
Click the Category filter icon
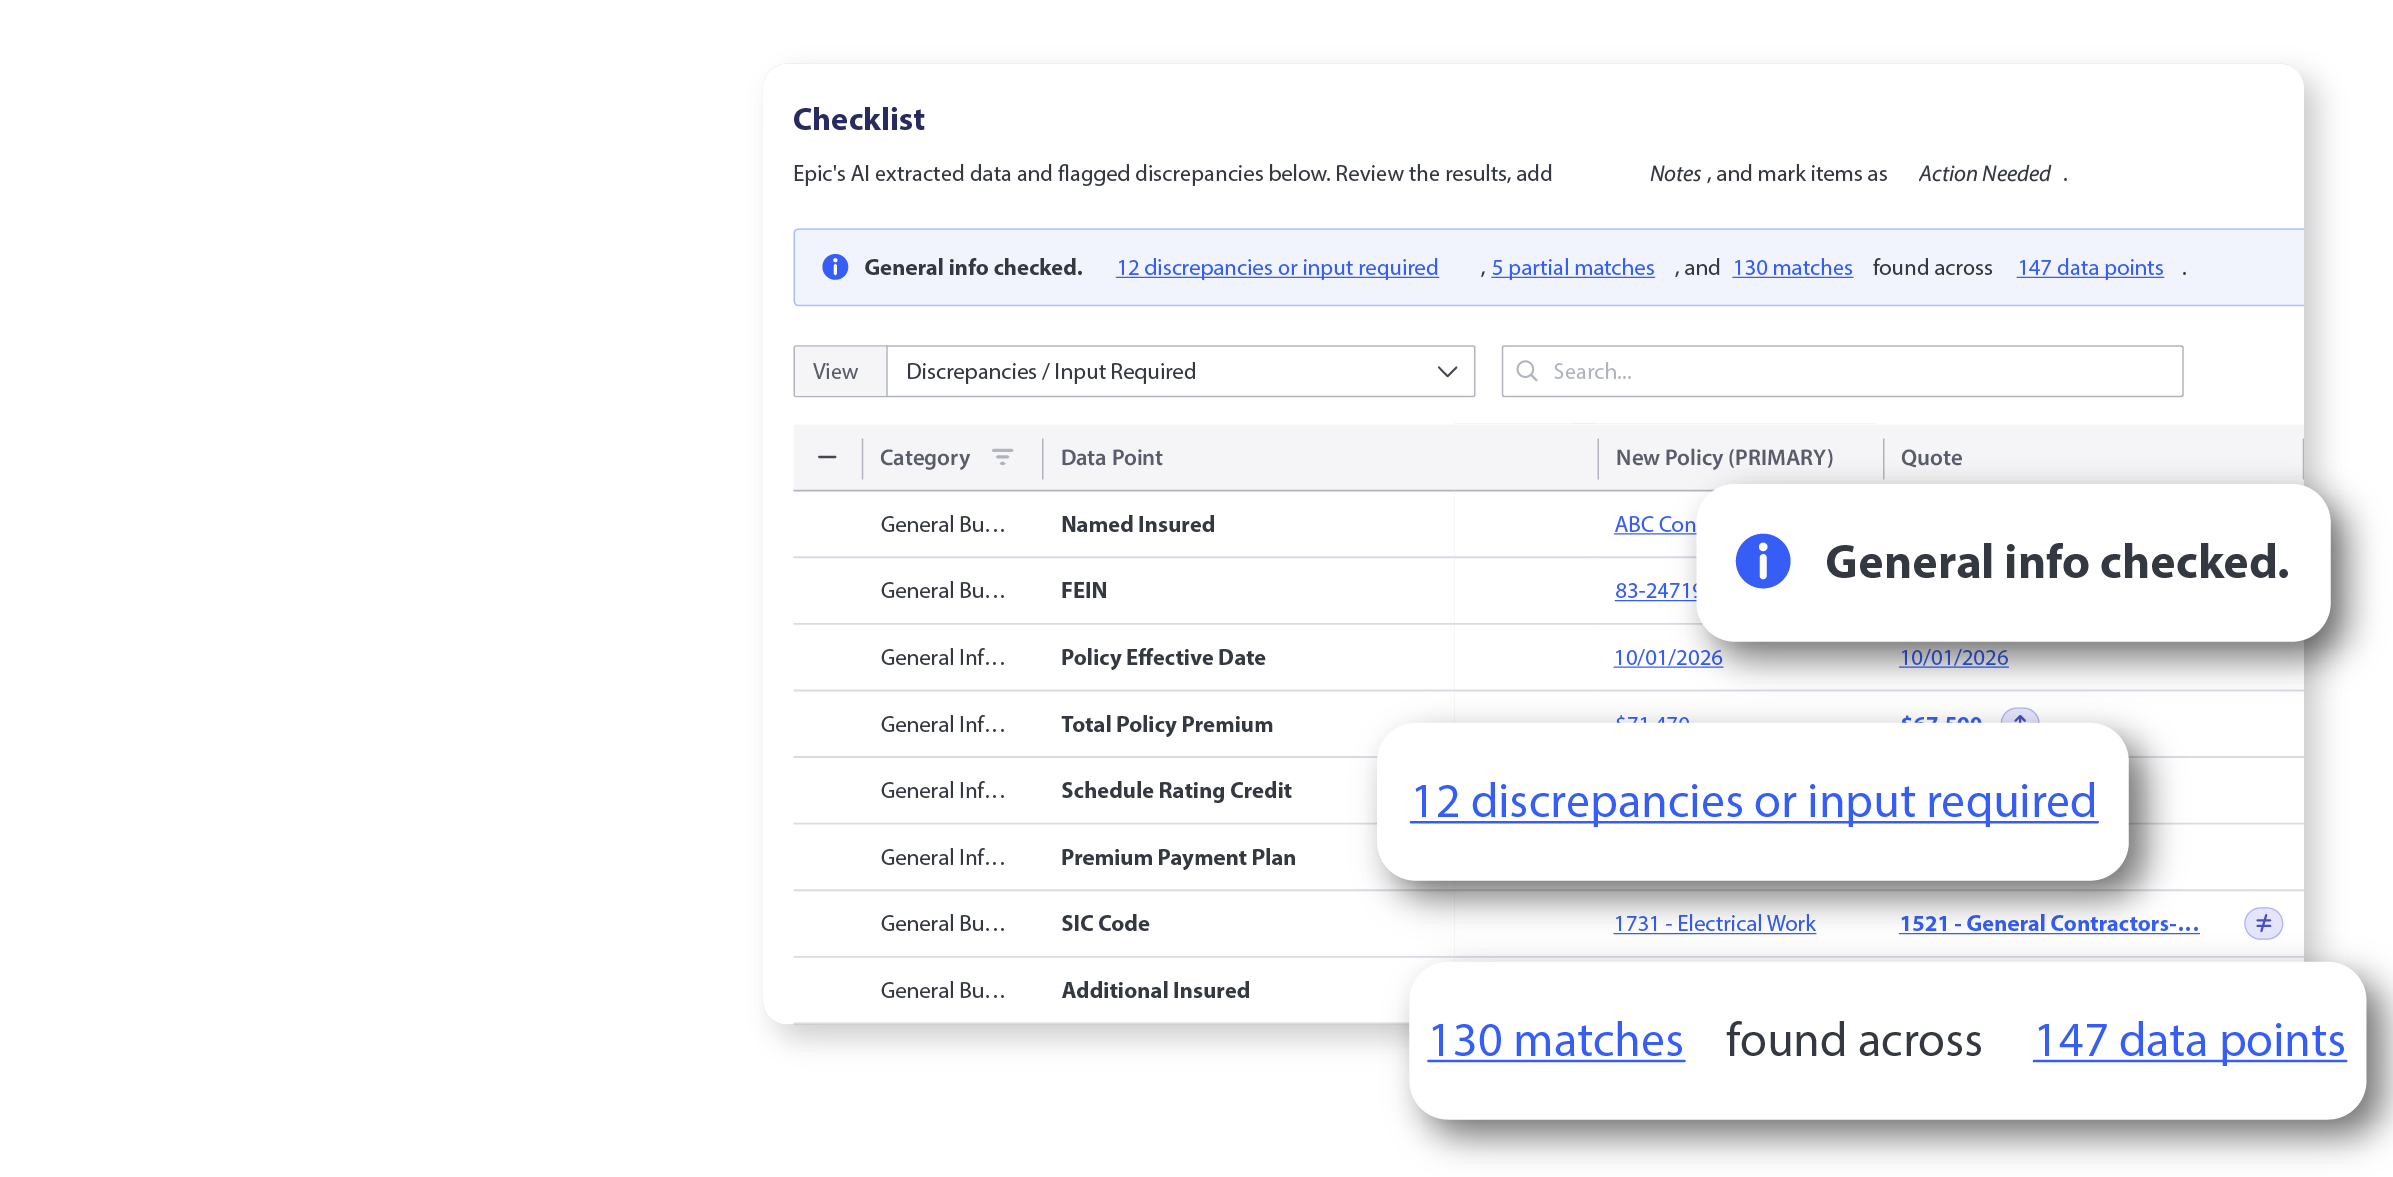pyautogui.click(x=1002, y=457)
